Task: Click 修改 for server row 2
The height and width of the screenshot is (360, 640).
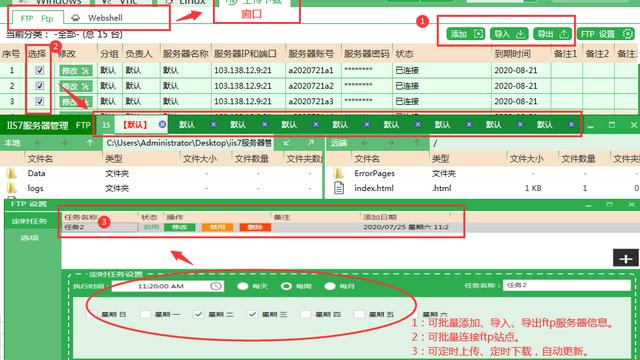Action: pos(76,86)
